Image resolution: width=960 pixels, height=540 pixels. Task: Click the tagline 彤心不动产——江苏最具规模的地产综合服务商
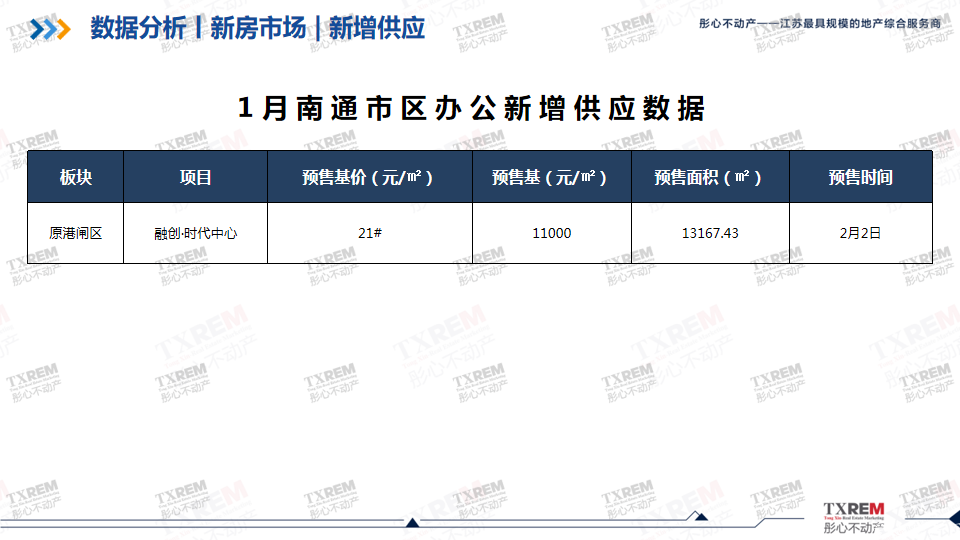(820, 24)
